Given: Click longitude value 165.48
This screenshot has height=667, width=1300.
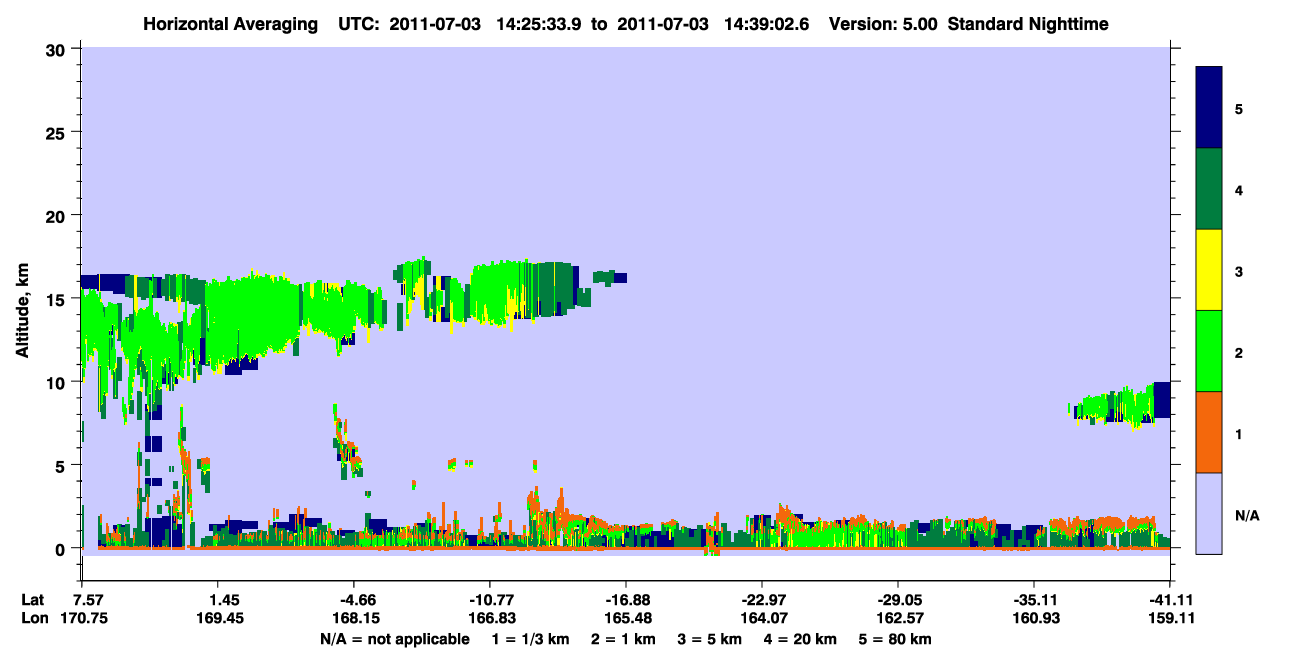Looking at the screenshot, I should (626, 618).
